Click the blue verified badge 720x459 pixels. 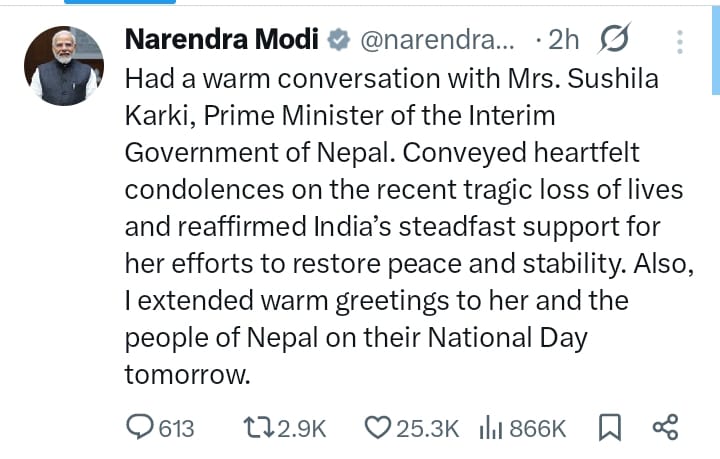pyautogui.click(x=339, y=39)
